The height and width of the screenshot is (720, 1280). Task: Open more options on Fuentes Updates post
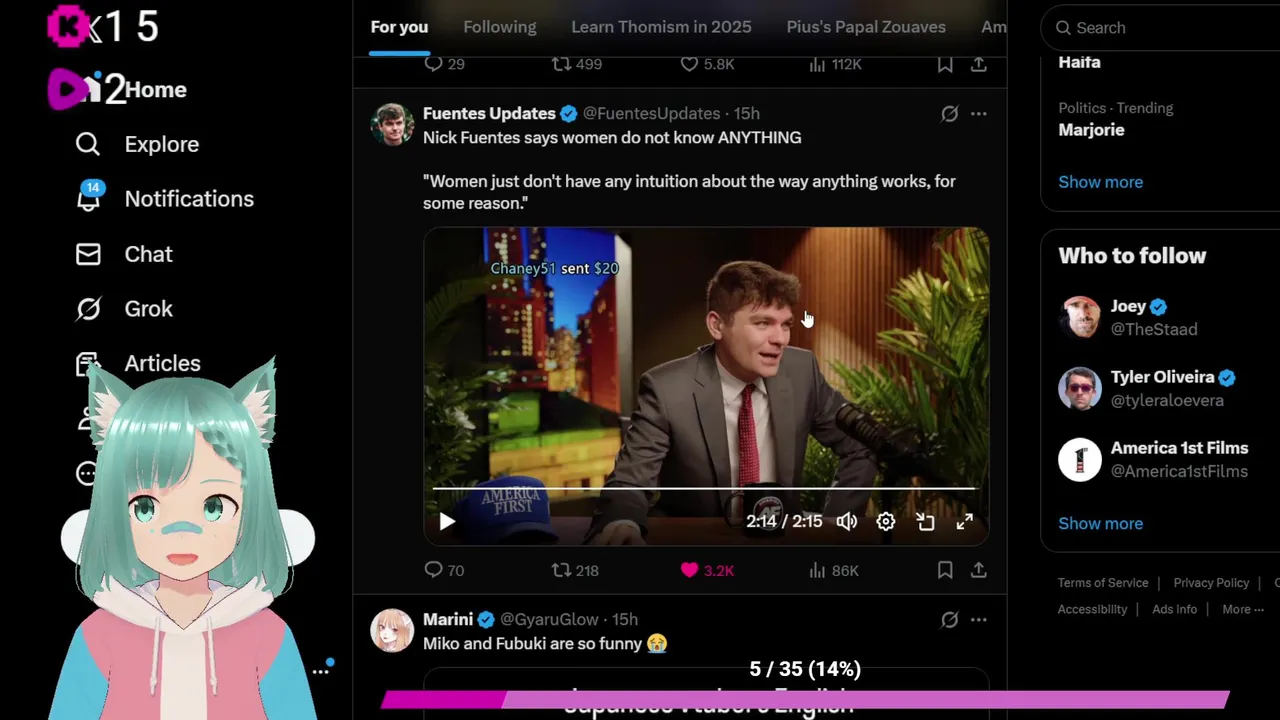[x=979, y=114]
